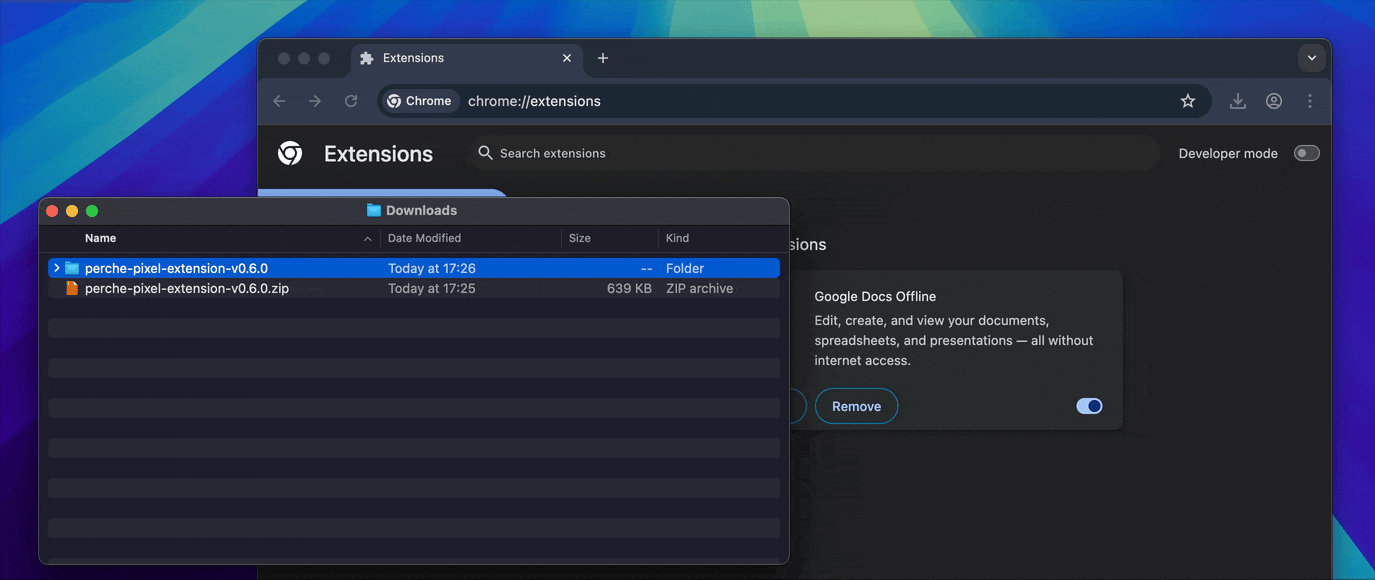
Task: Switch to the Extensions tab
Action: pyautogui.click(x=450, y=58)
